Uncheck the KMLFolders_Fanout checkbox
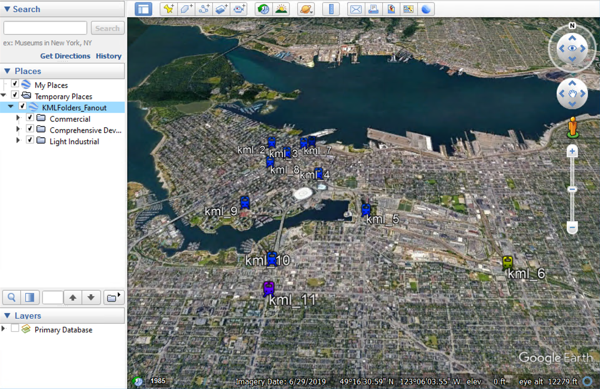This screenshot has height=389, width=600. (x=23, y=106)
